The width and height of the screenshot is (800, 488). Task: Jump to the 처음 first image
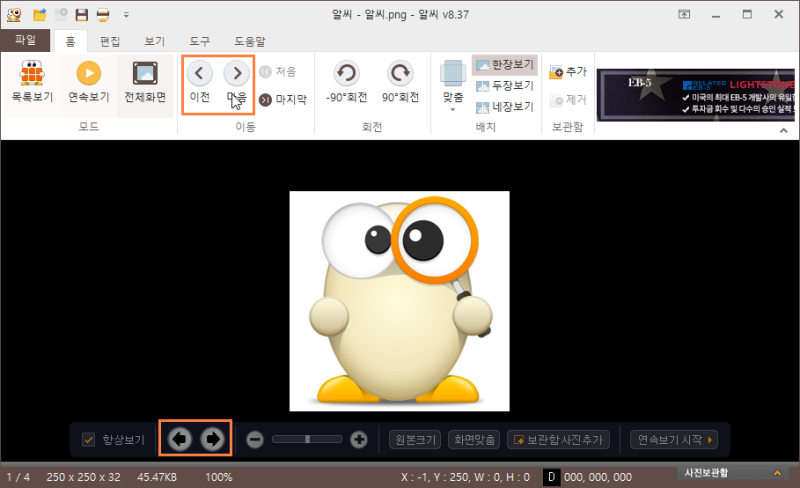278,72
